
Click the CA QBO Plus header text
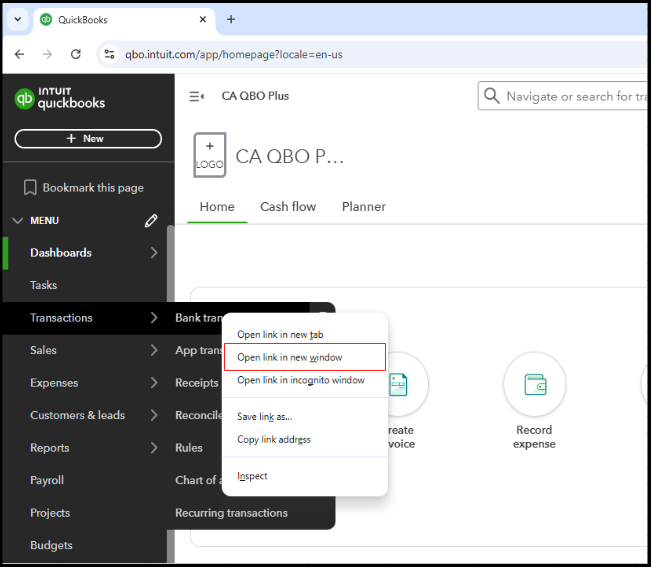coord(255,96)
